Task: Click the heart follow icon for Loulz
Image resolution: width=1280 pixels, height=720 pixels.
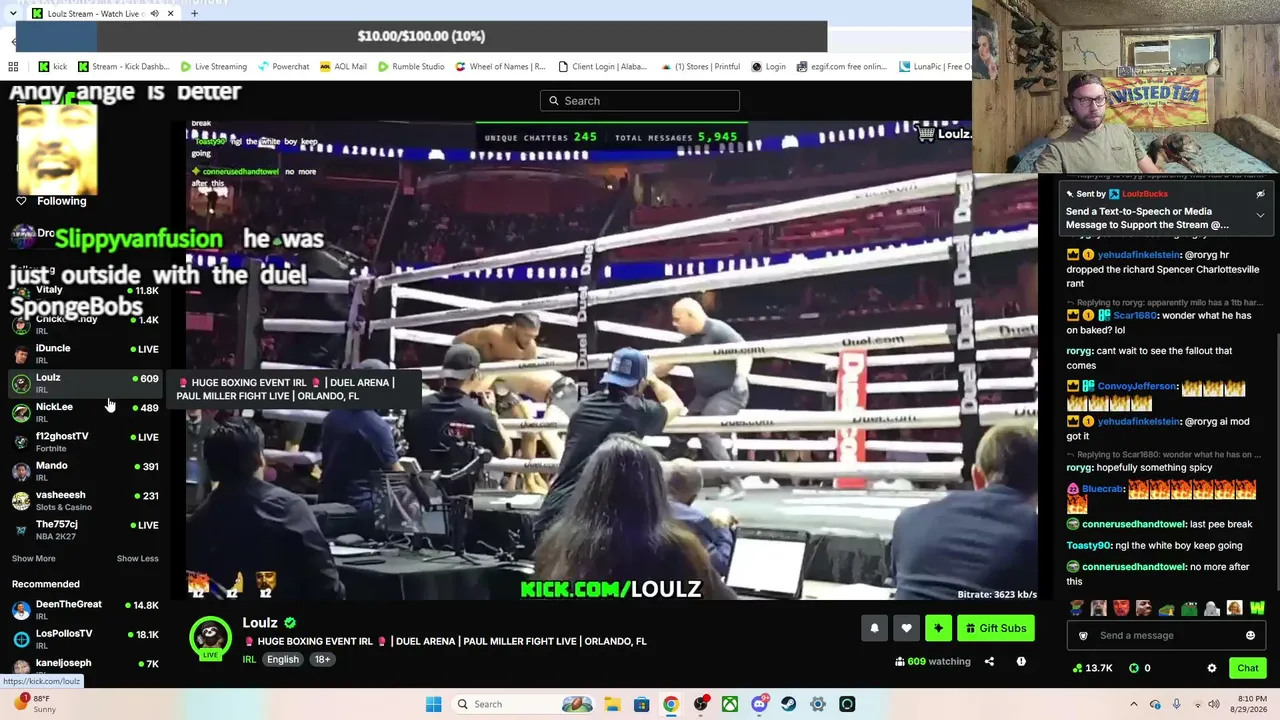Action: click(906, 628)
